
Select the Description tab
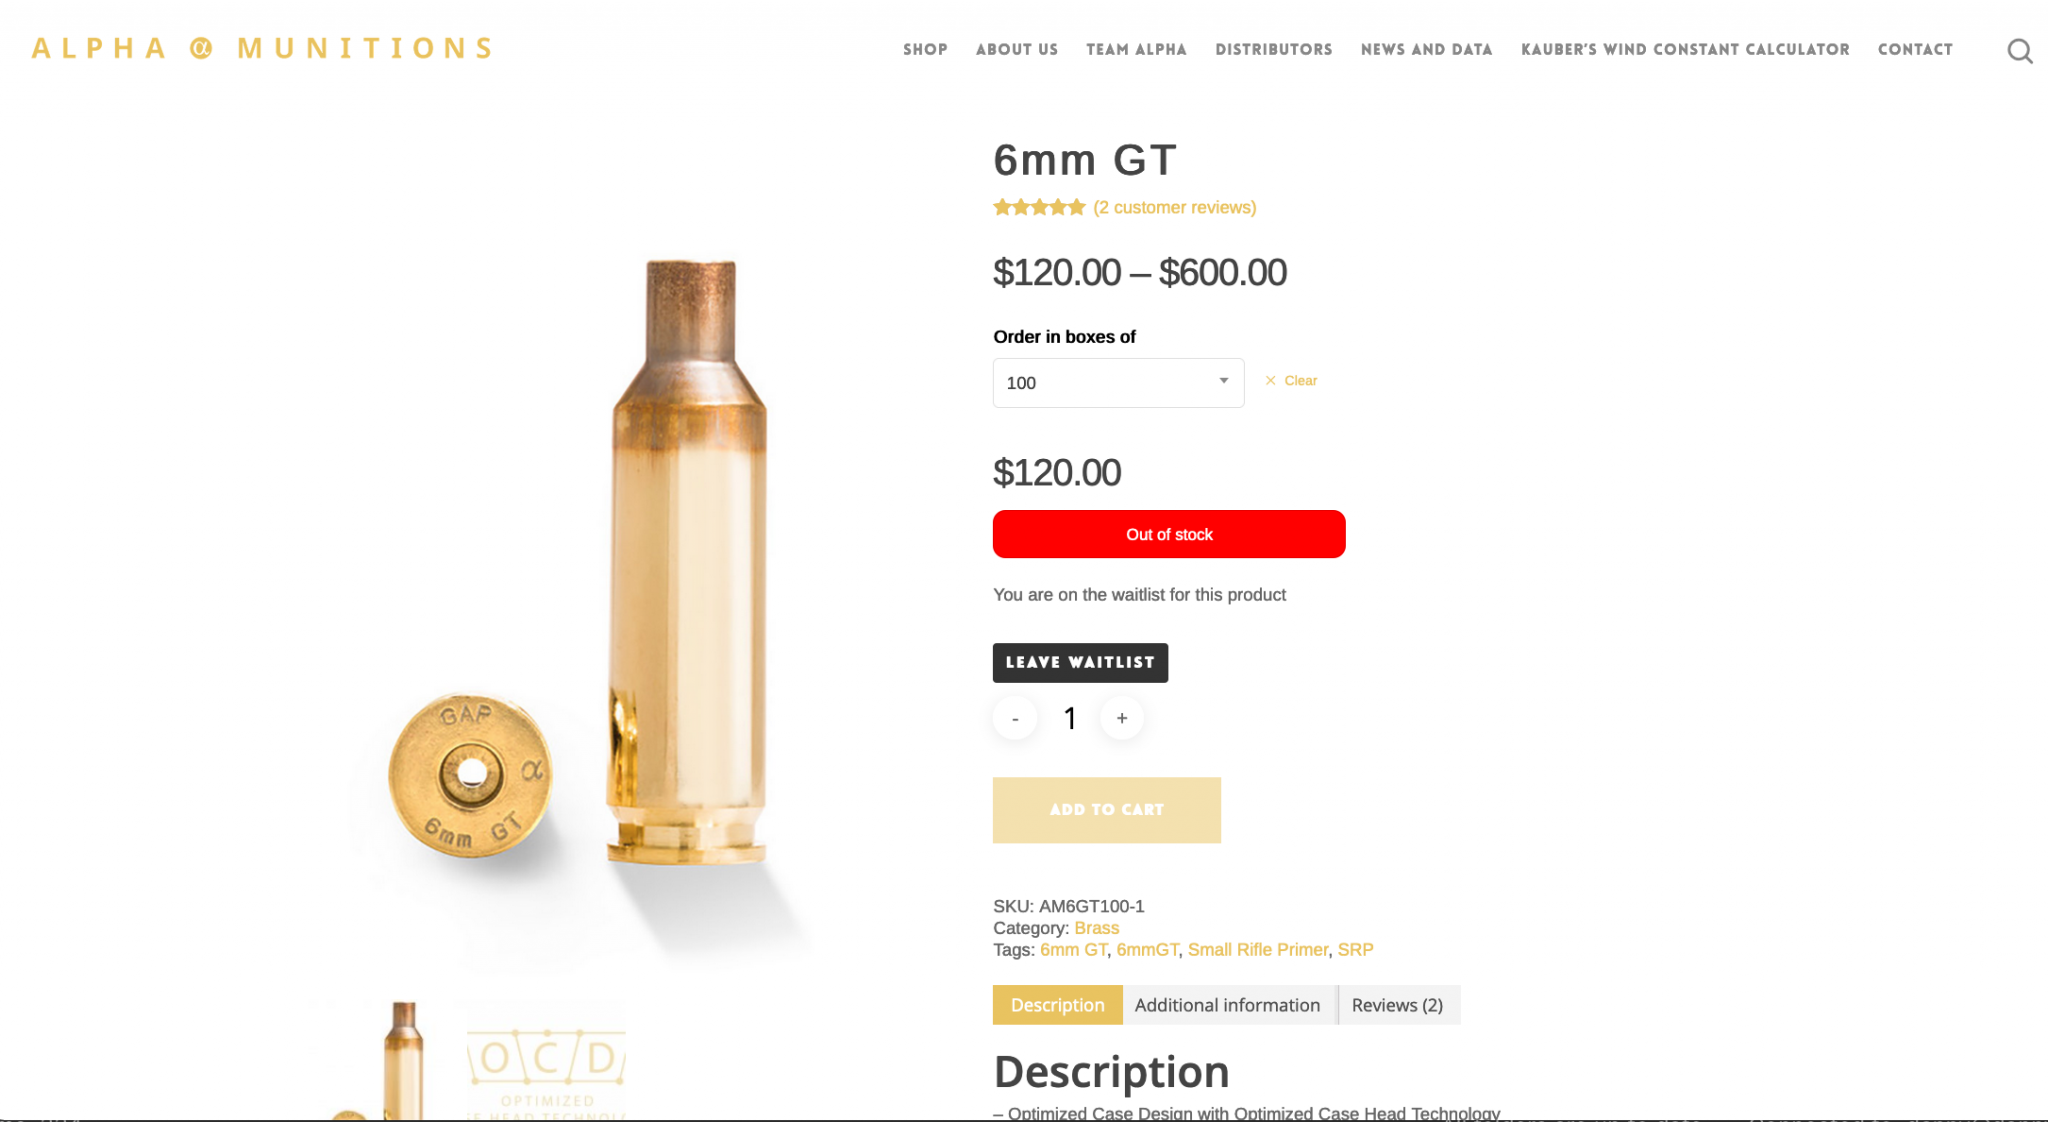pyautogui.click(x=1057, y=1005)
